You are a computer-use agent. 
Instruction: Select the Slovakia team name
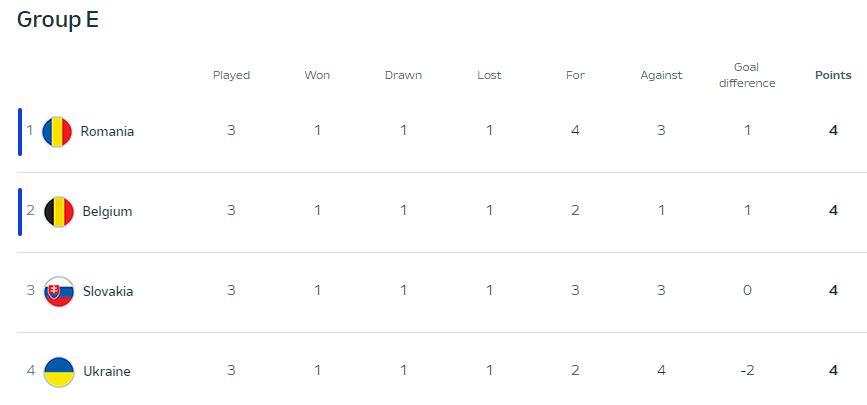(107, 291)
